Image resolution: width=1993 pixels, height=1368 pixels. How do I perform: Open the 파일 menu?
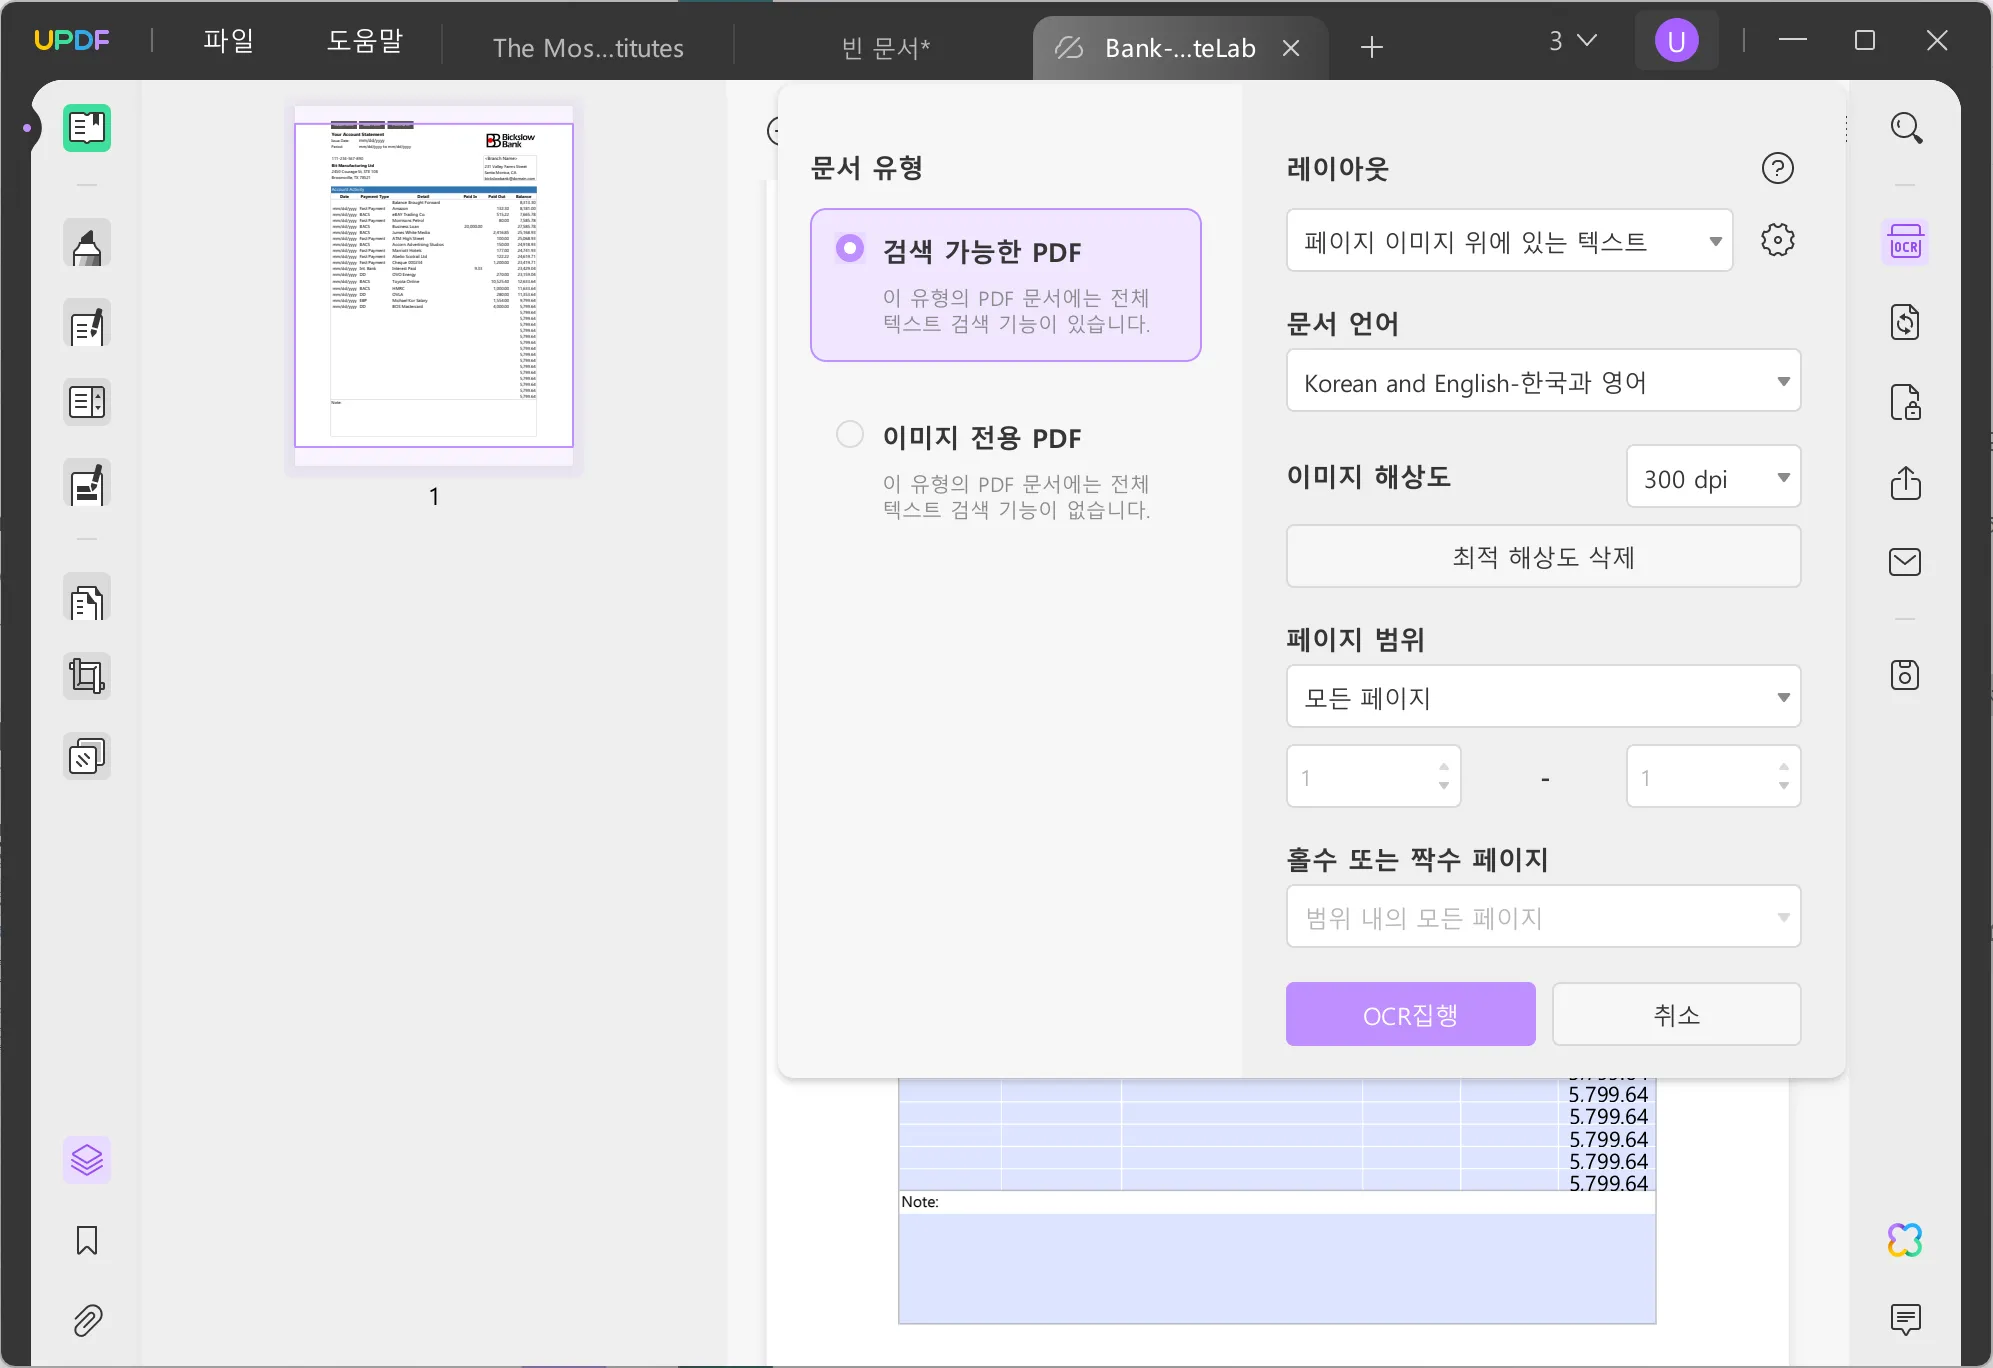pyautogui.click(x=228, y=41)
